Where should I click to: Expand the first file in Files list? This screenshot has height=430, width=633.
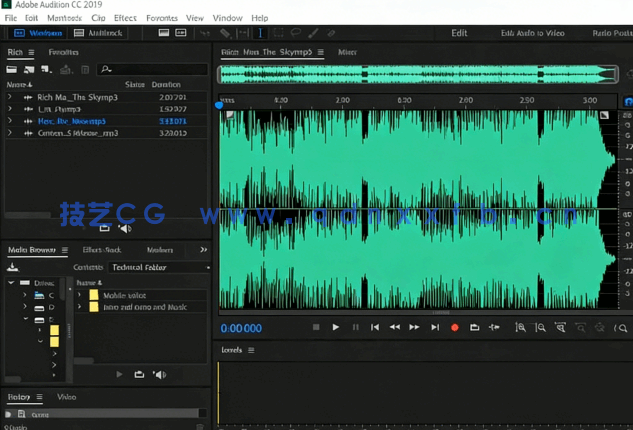coord(11,97)
